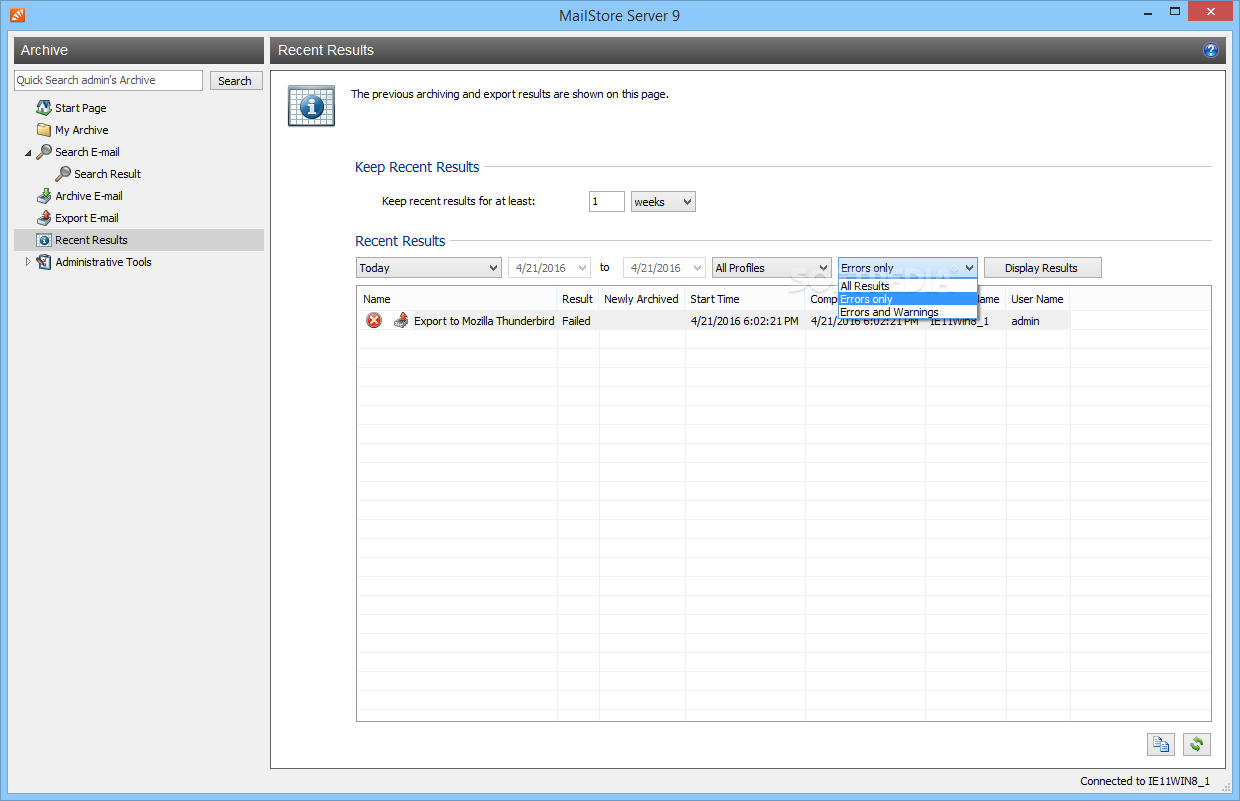1240x801 pixels.
Task: Sort by the Newly Archived column header
Action: pyautogui.click(x=642, y=299)
